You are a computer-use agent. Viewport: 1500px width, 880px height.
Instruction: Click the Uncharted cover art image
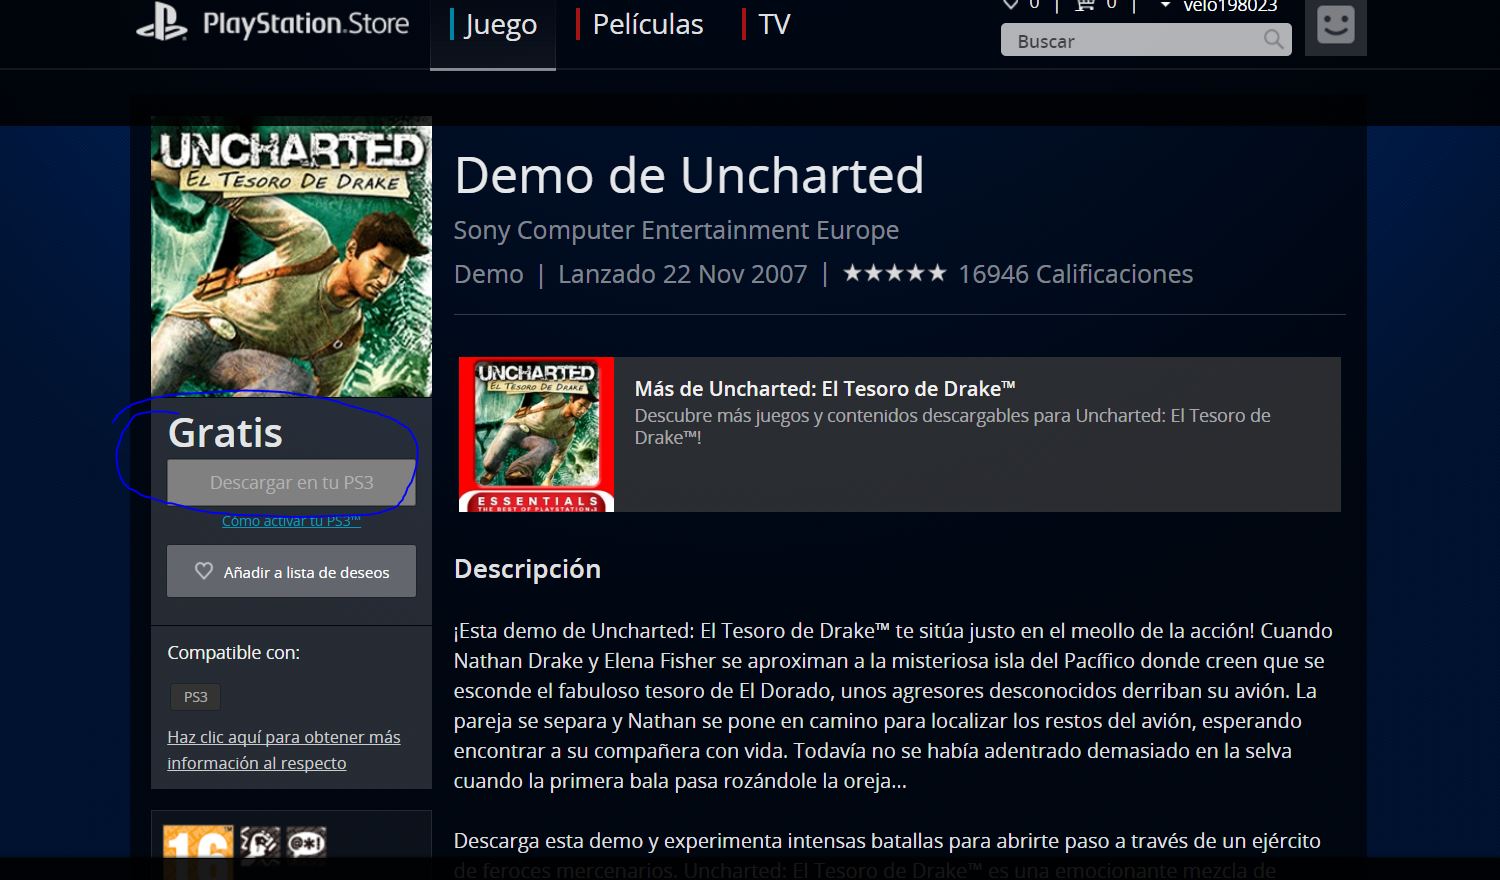291,256
